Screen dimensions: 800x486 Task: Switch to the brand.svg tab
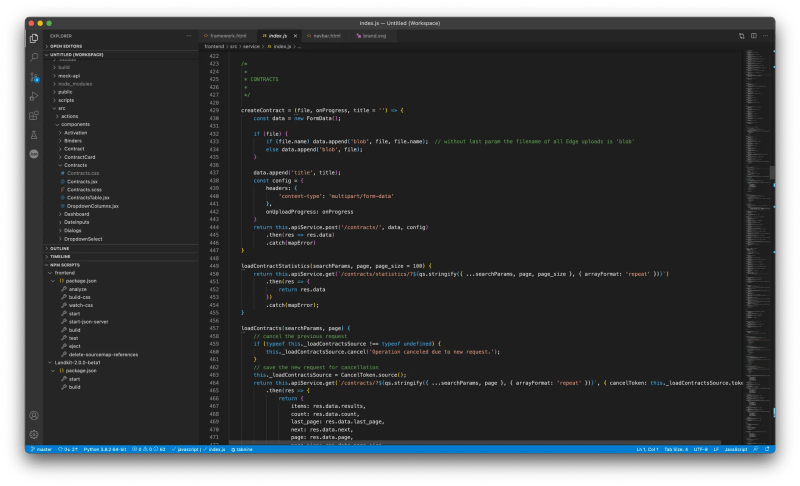374,36
